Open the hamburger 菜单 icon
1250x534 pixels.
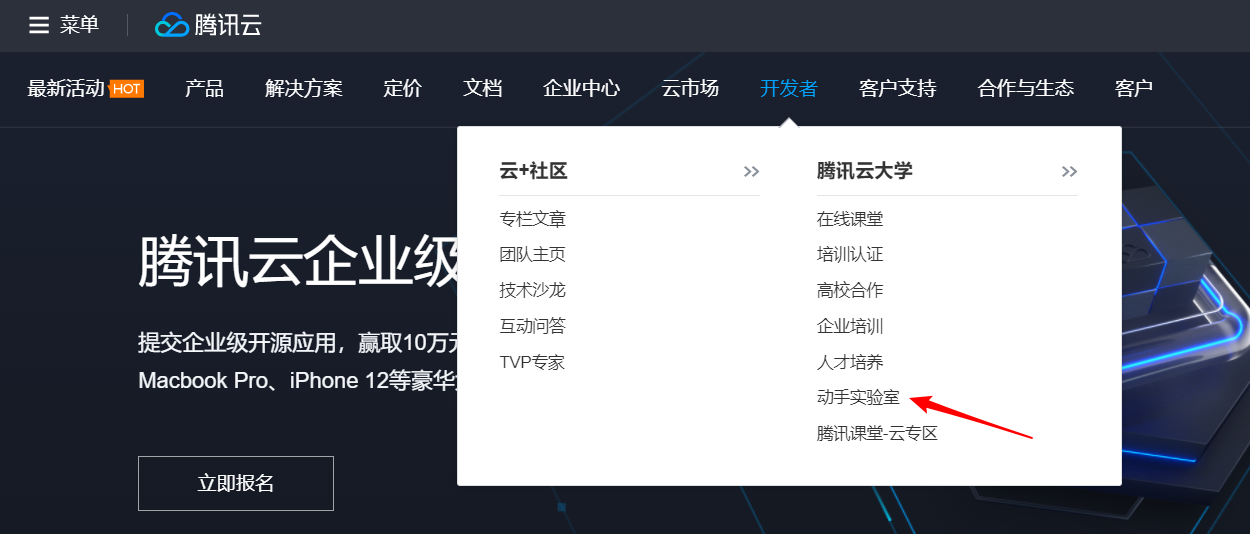click(39, 25)
